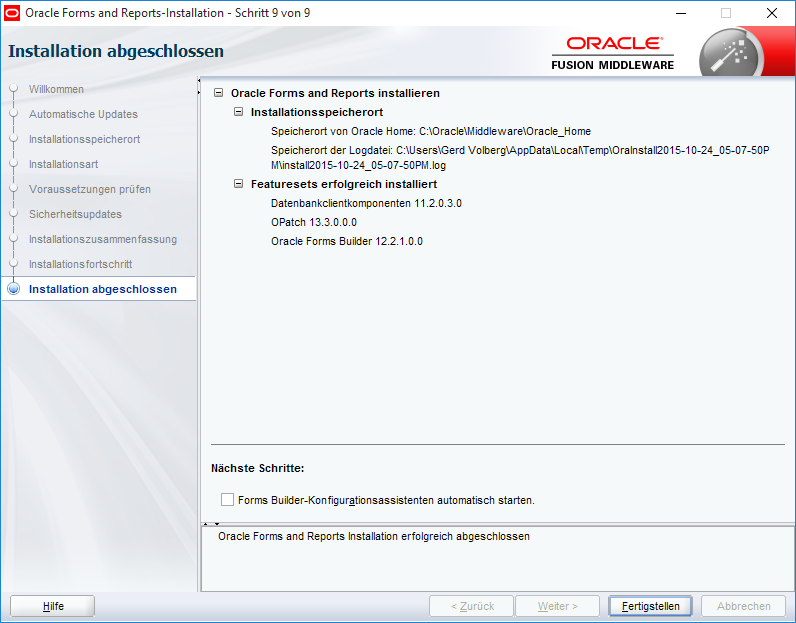Select the Installationsspeicherort step in sidebar
Viewport: 796px width, 623px height.
[x=84, y=139]
